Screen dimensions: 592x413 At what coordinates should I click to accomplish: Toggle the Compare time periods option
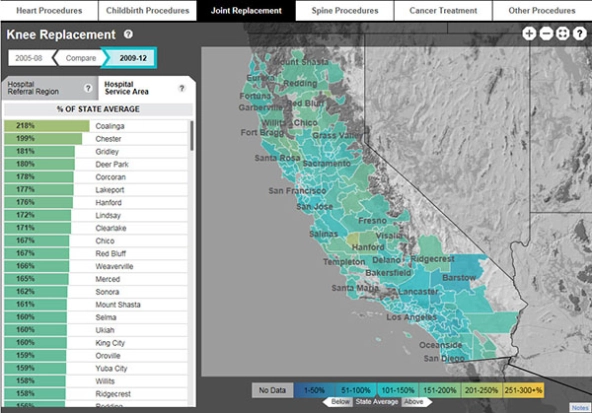pos(80,58)
